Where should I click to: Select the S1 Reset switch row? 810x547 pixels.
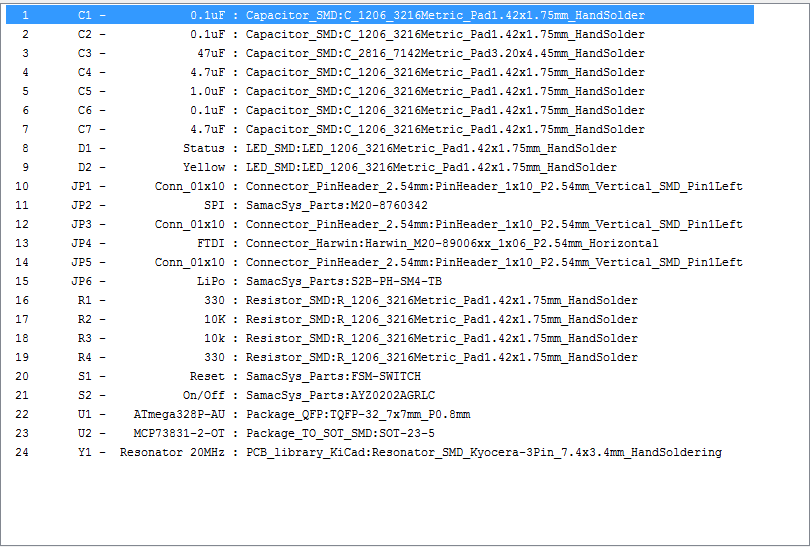click(380, 377)
